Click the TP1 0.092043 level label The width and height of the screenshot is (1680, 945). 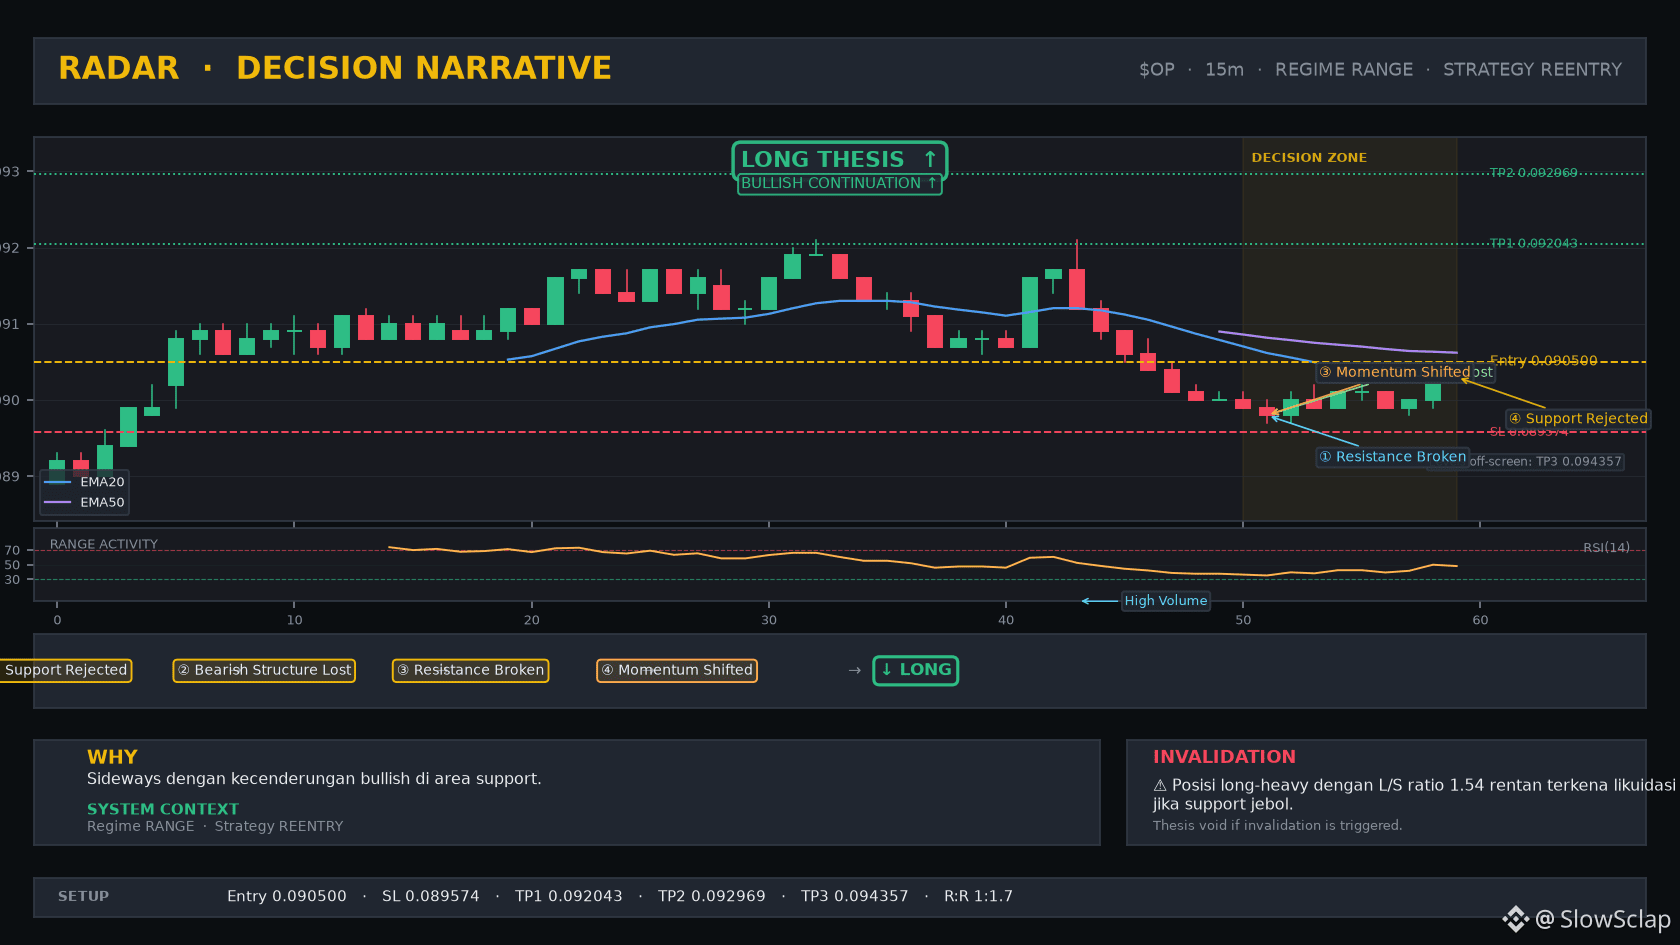(x=1533, y=244)
